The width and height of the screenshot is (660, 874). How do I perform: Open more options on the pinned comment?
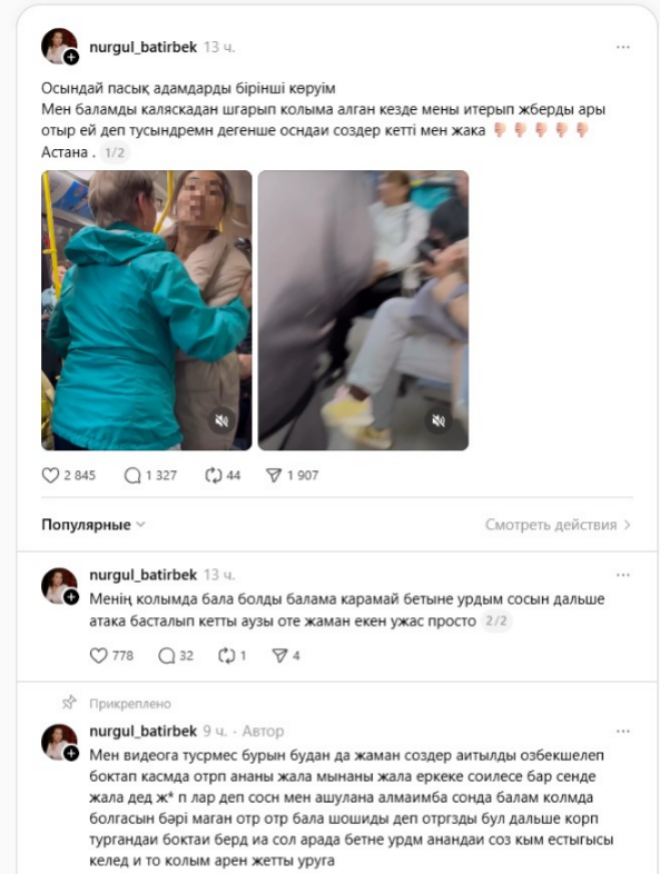[623, 731]
